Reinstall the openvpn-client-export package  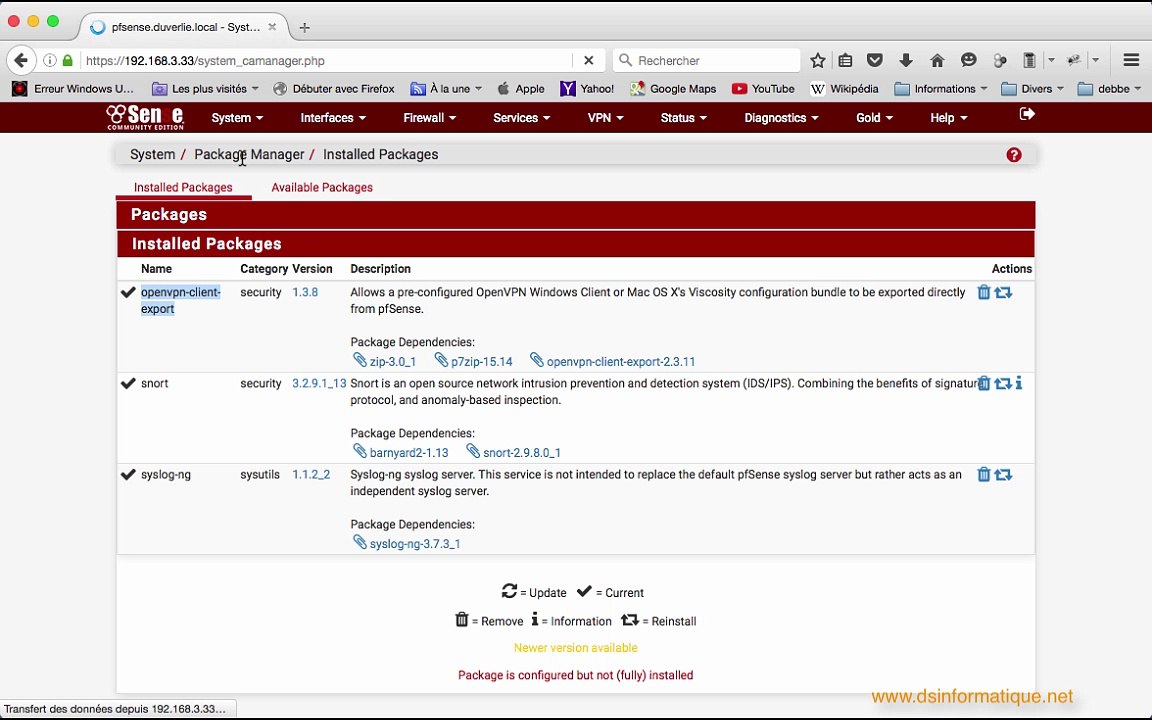pyautogui.click(x=1003, y=293)
